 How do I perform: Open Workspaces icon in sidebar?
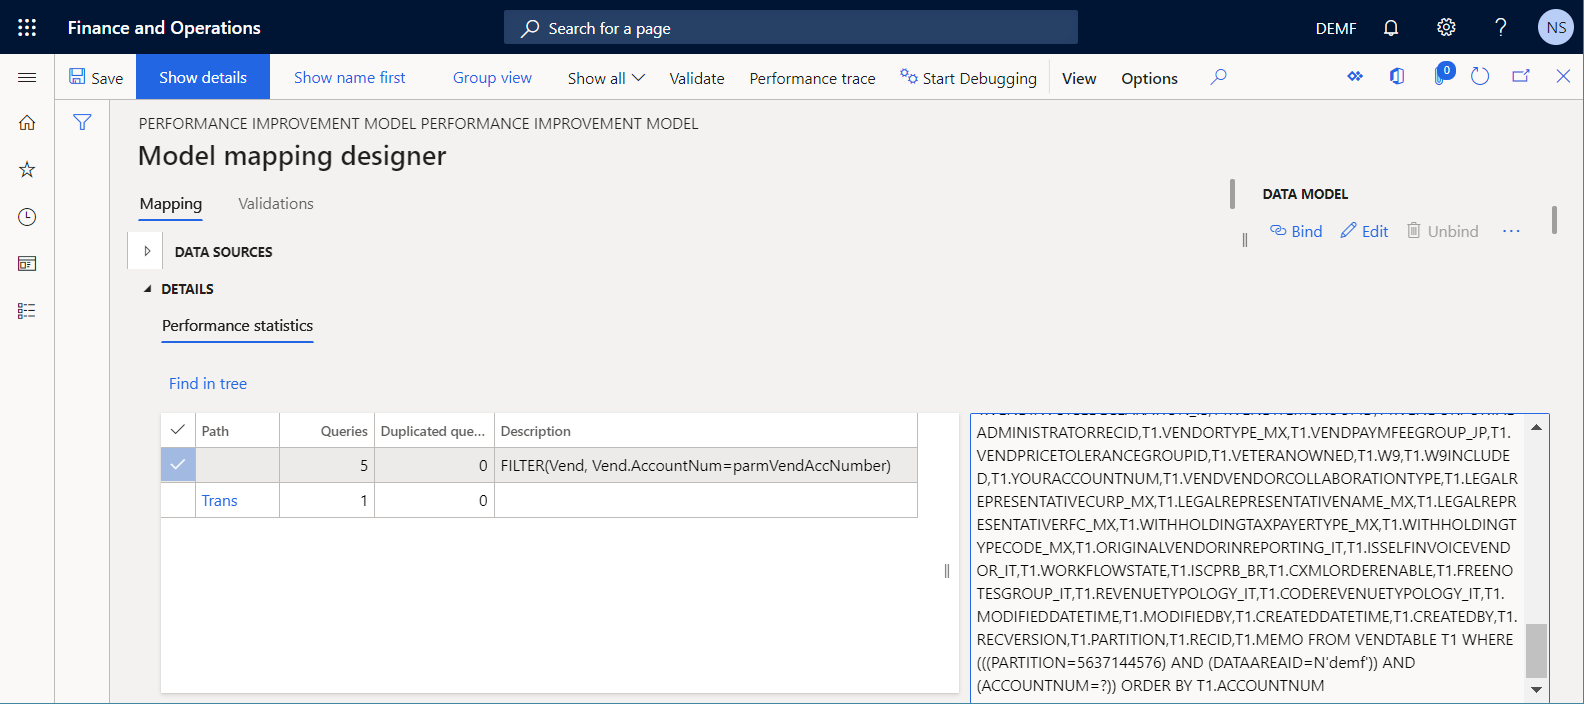pos(27,264)
